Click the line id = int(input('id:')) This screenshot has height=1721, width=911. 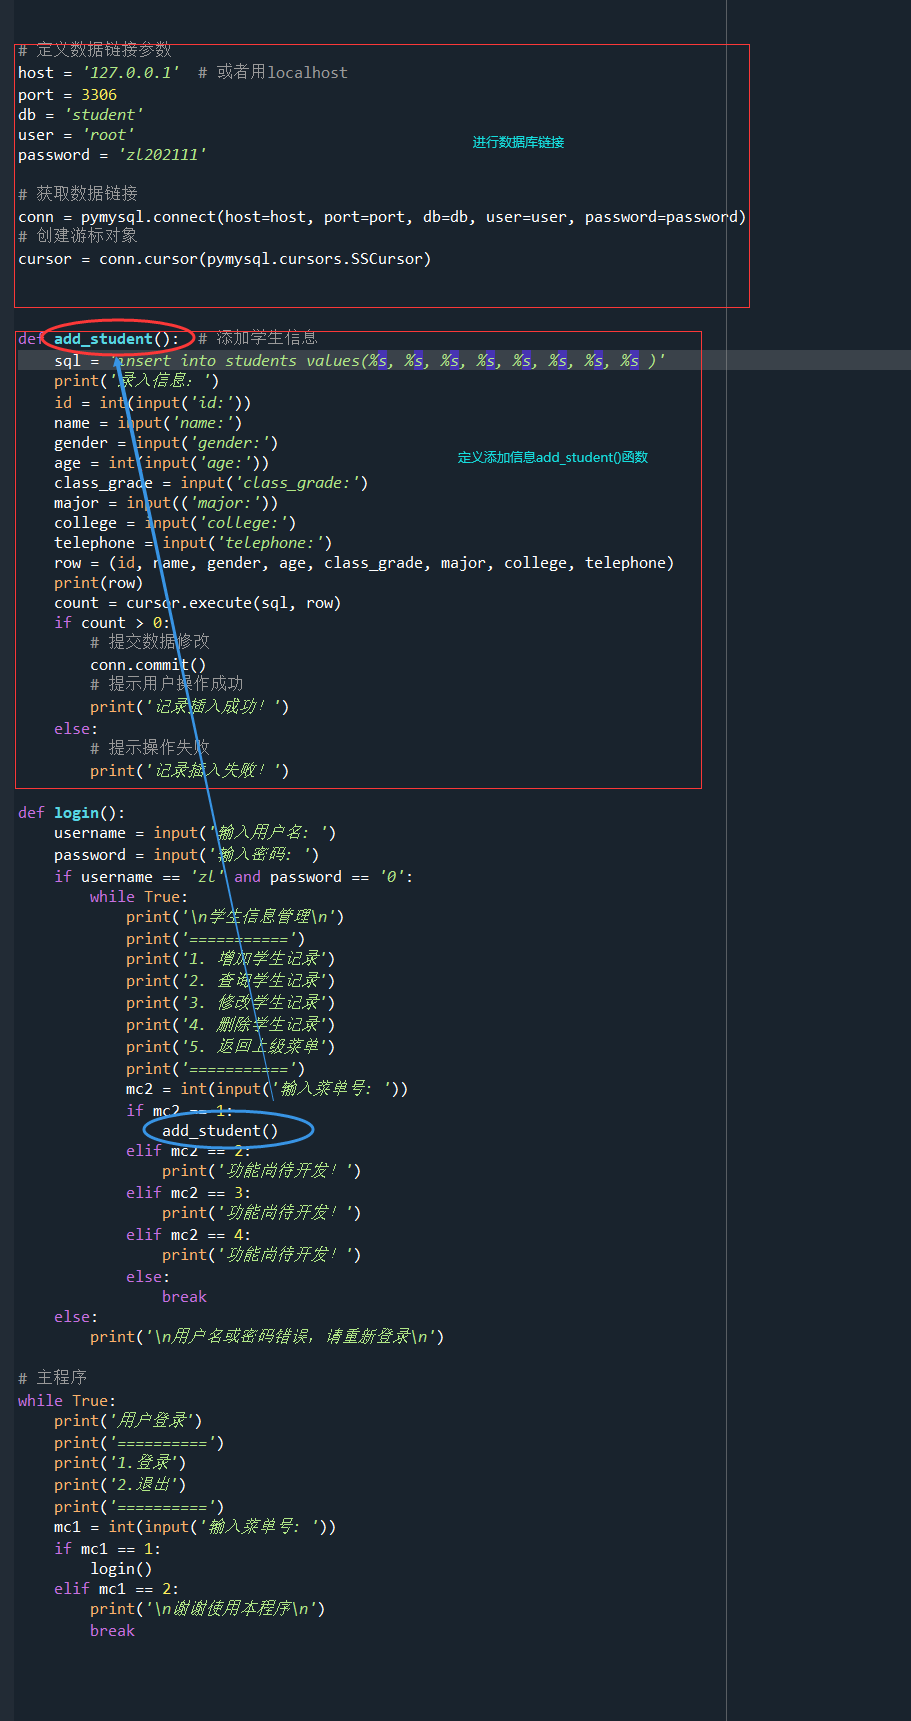[x=153, y=403]
